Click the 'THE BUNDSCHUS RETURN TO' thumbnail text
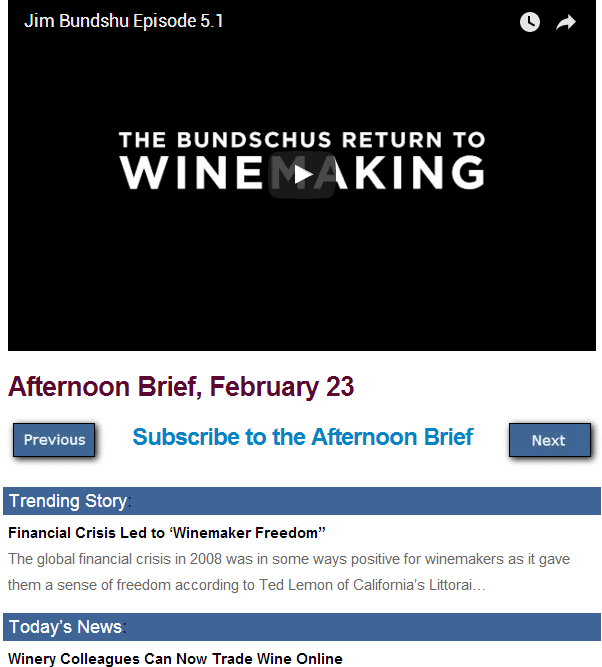The image size is (602, 667). pyautogui.click(x=302, y=140)
